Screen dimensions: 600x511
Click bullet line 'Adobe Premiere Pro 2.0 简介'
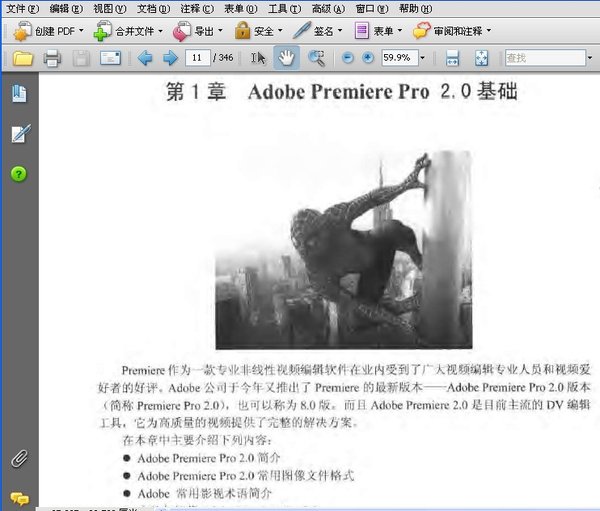209,458
